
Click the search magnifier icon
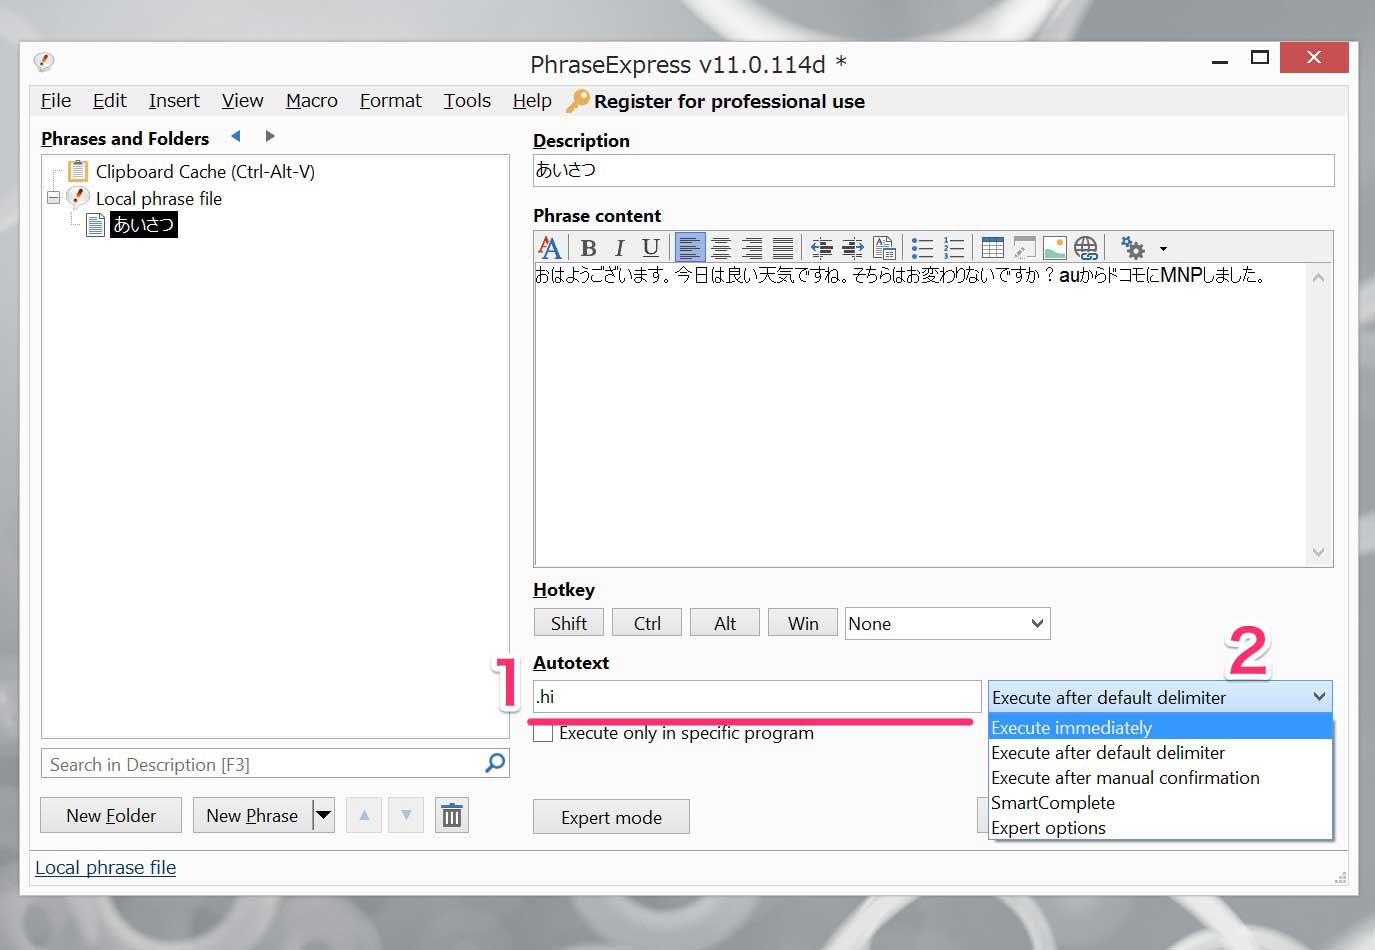tap(495, 764)
